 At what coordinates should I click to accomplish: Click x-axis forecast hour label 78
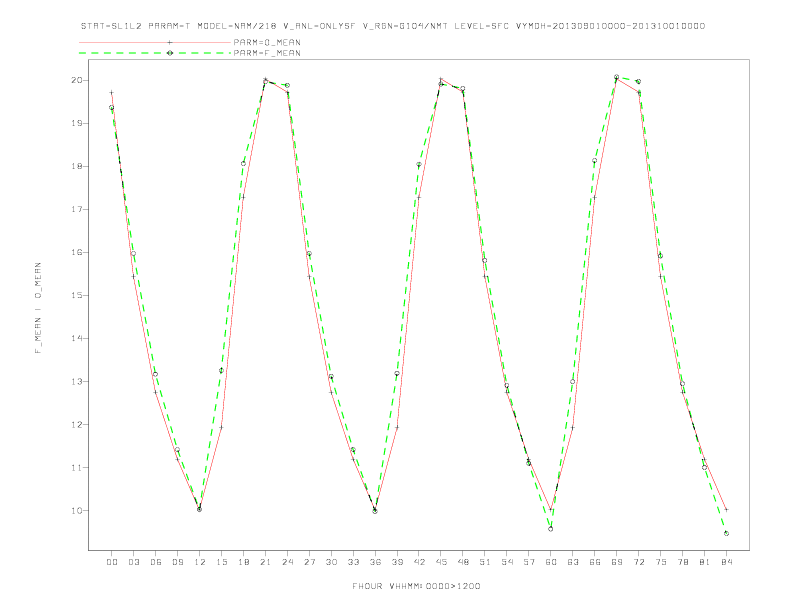tap(682, 562)
